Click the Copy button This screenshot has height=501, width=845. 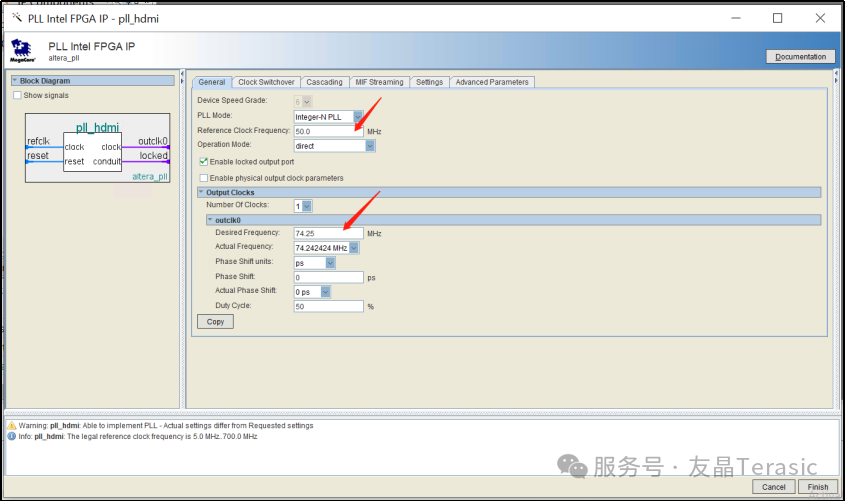215,322
